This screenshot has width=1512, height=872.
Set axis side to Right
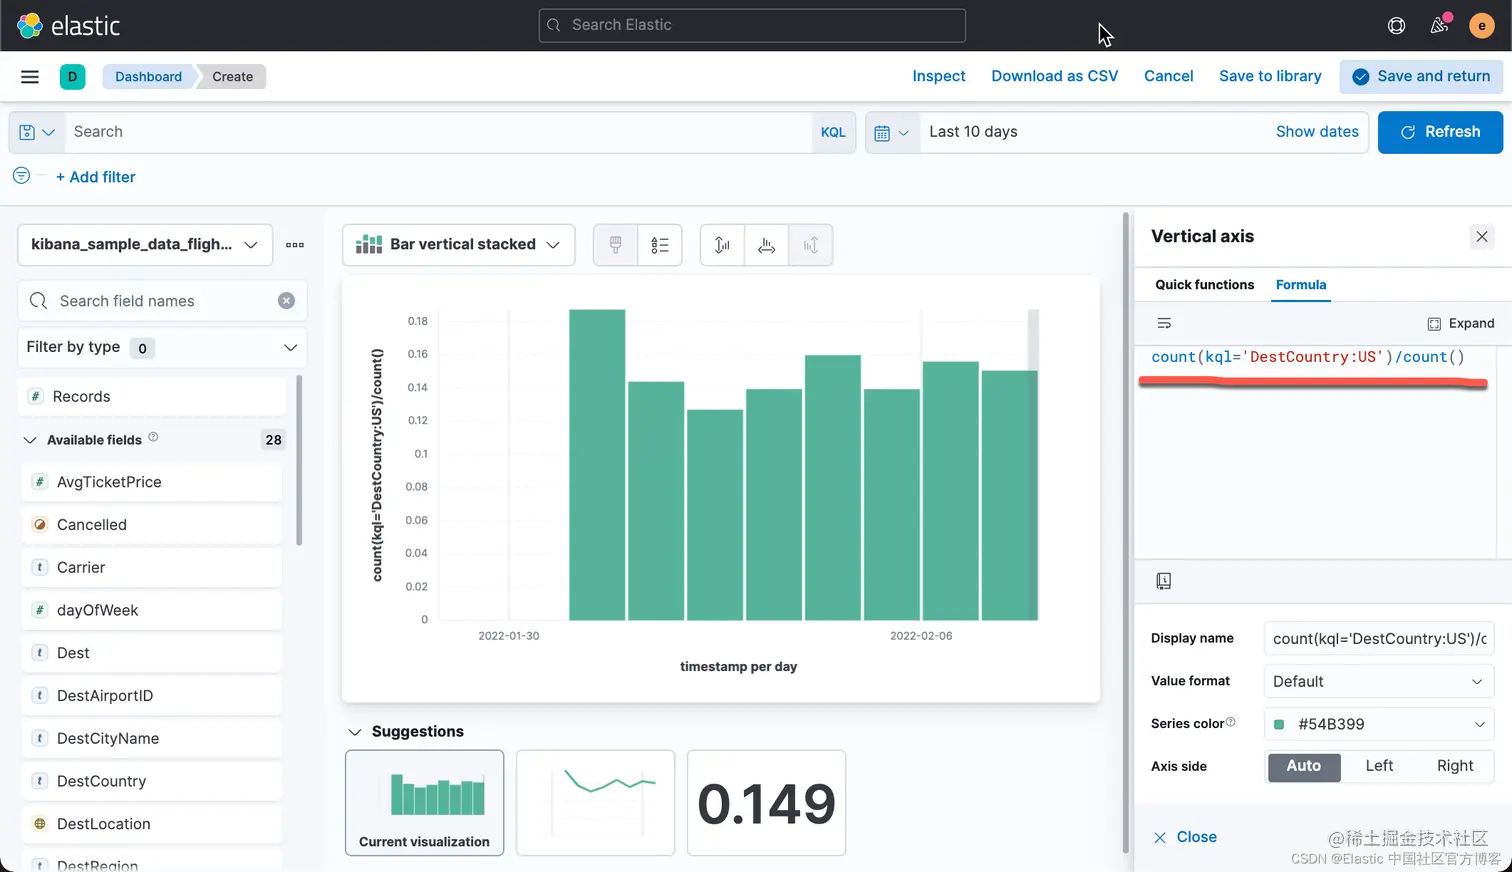pyautogui.click(x=1455, y=766)
